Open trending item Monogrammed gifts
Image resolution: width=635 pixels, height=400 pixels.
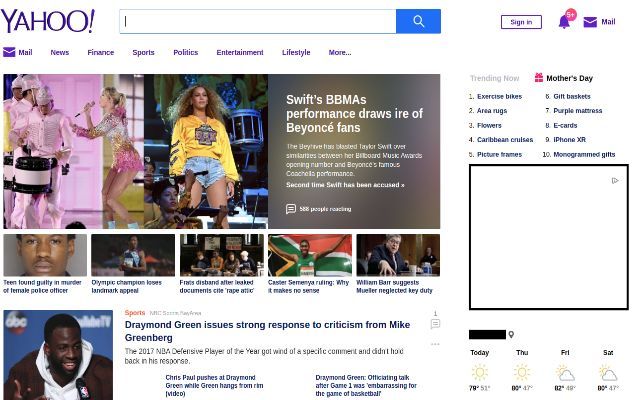pyautogui.click(x=584, y=155)
